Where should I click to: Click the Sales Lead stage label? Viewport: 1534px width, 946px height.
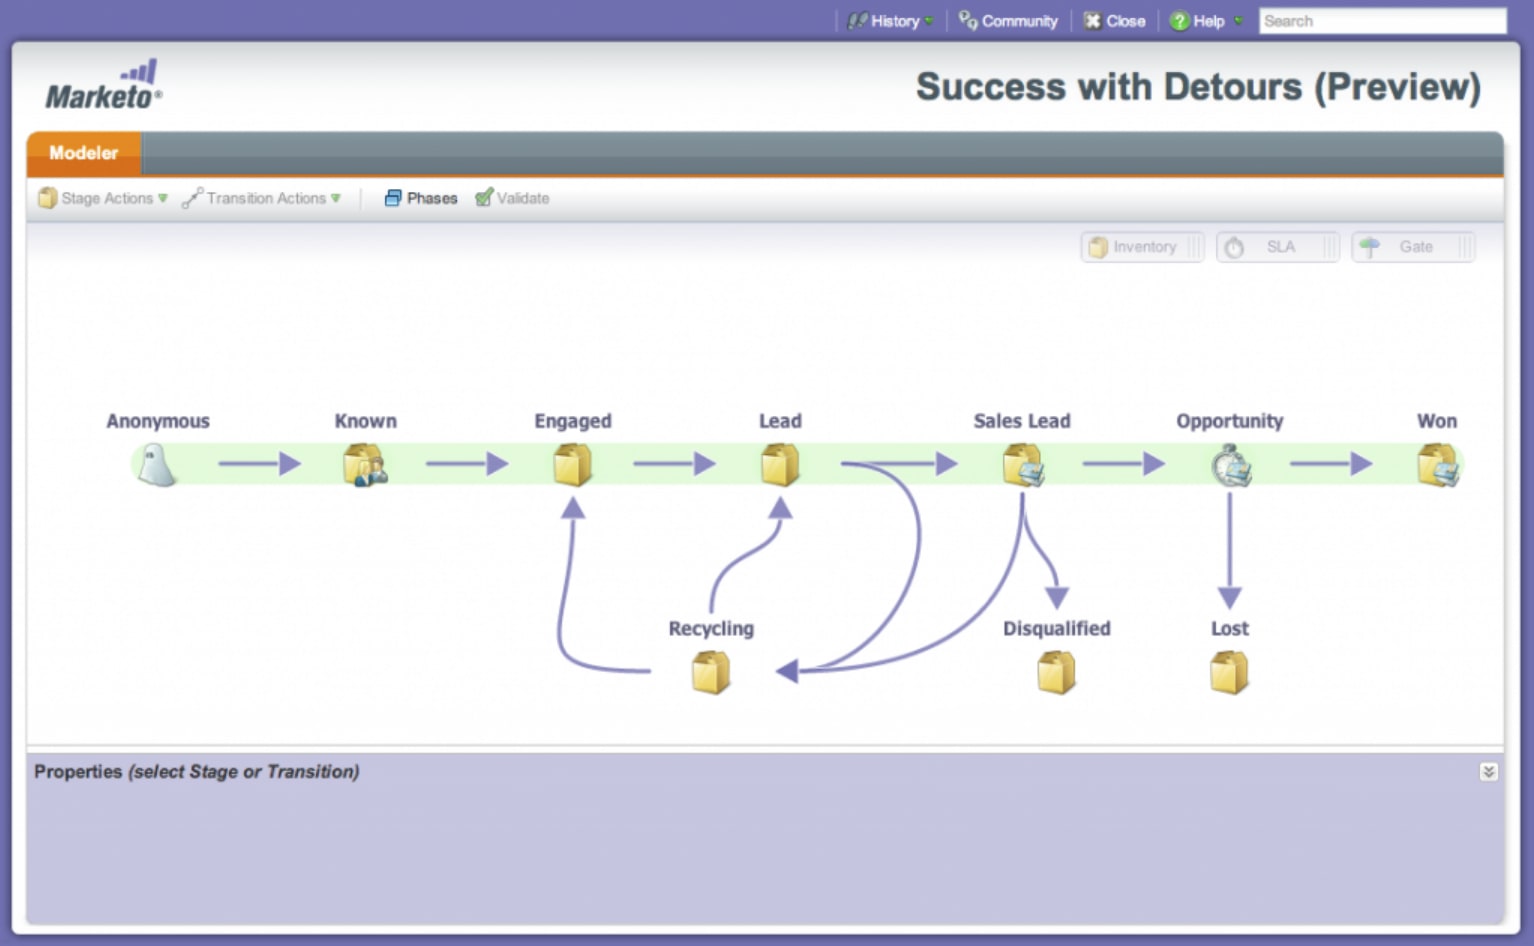click(x=1022, y=421)
